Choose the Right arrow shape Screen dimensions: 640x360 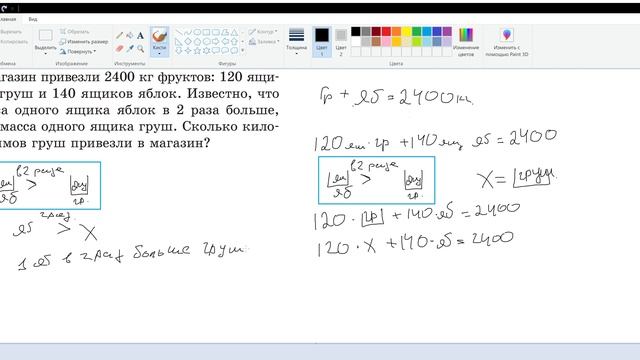[x=216, y=42]
